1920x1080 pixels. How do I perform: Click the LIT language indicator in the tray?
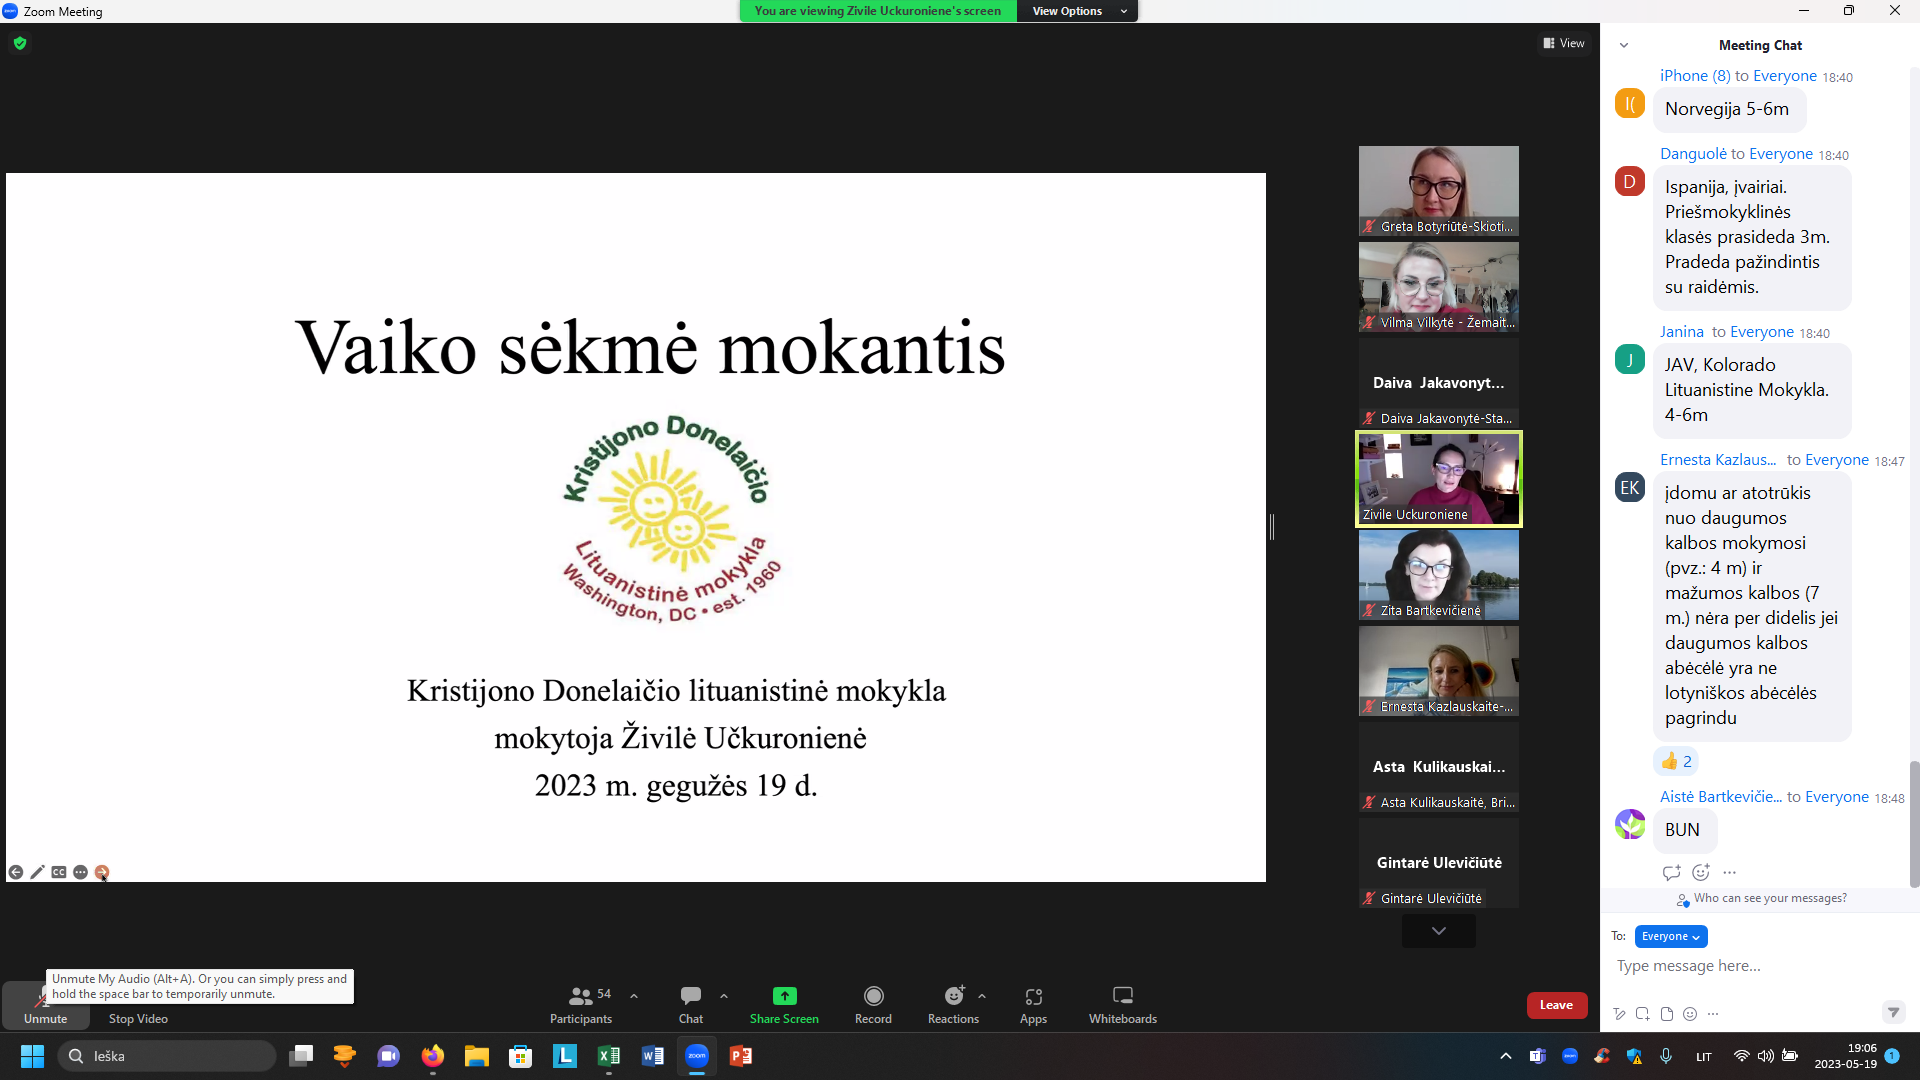[x=1703, y=1057]
